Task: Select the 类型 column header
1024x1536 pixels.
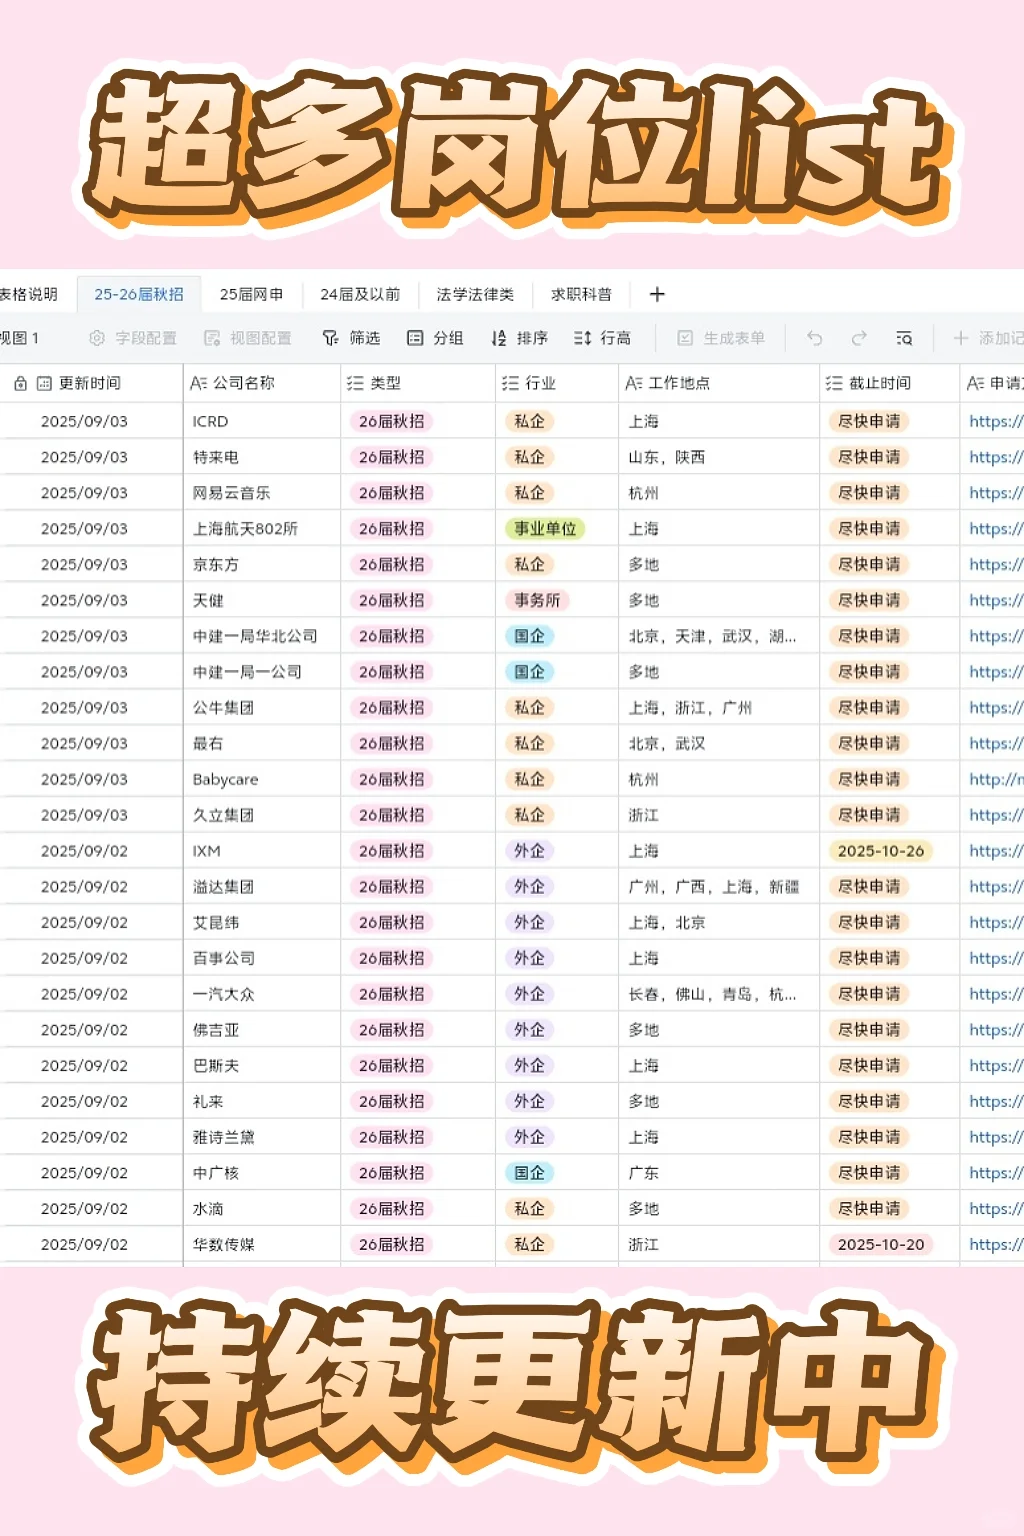Action: [x=418, y=383]
